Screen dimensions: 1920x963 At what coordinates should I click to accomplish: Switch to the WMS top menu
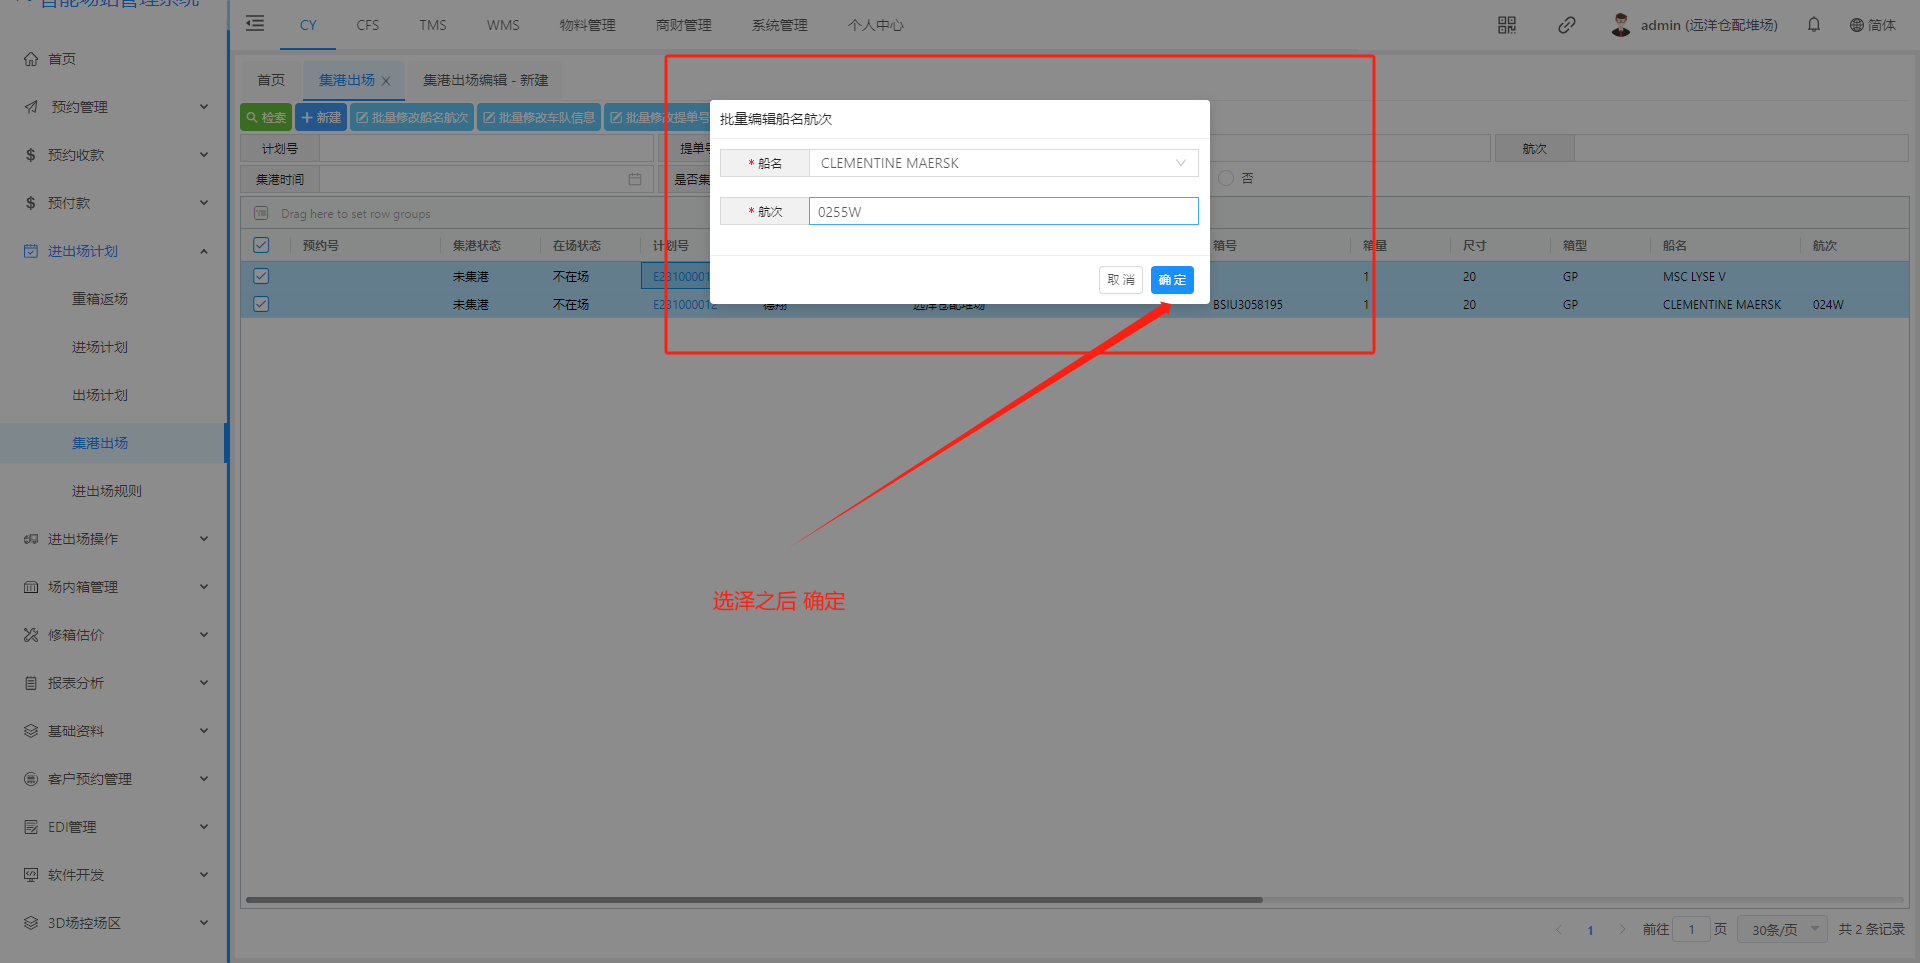[503, 25]
